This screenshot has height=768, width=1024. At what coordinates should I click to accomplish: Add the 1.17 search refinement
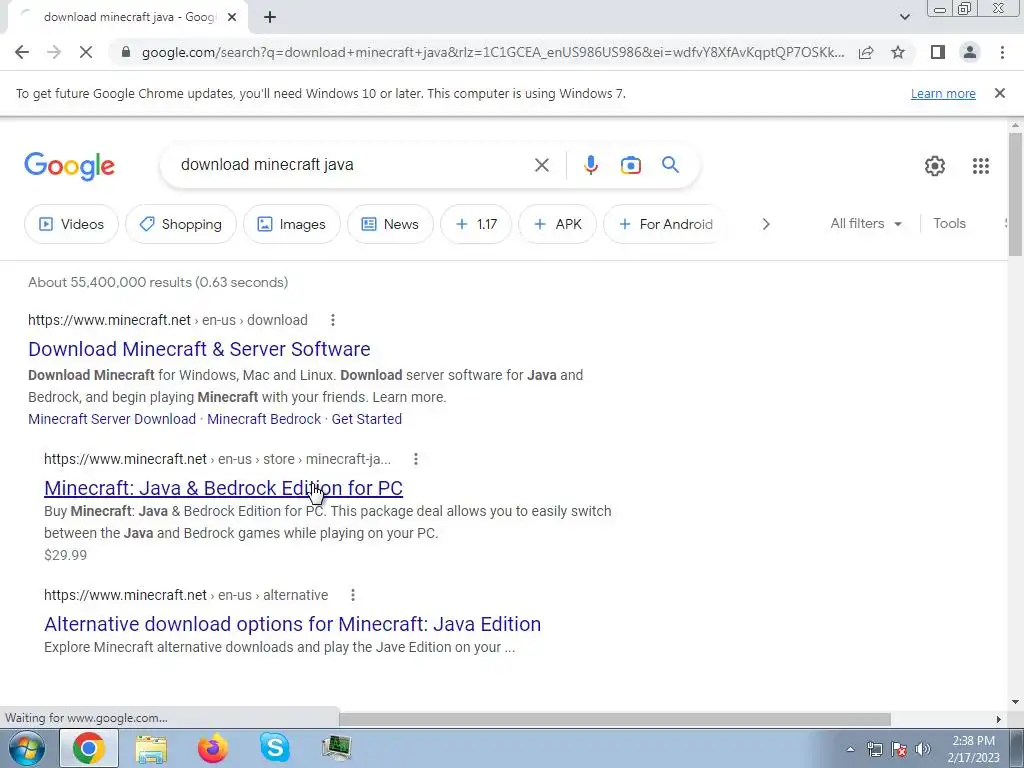pos(476,224)
